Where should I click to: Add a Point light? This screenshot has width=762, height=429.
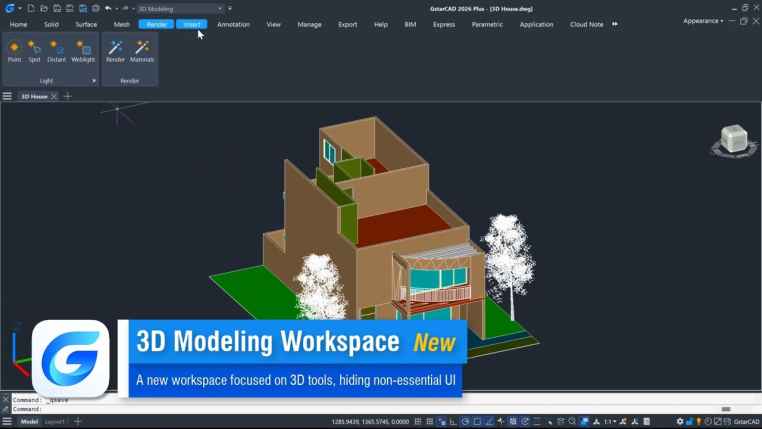[14, 51]
